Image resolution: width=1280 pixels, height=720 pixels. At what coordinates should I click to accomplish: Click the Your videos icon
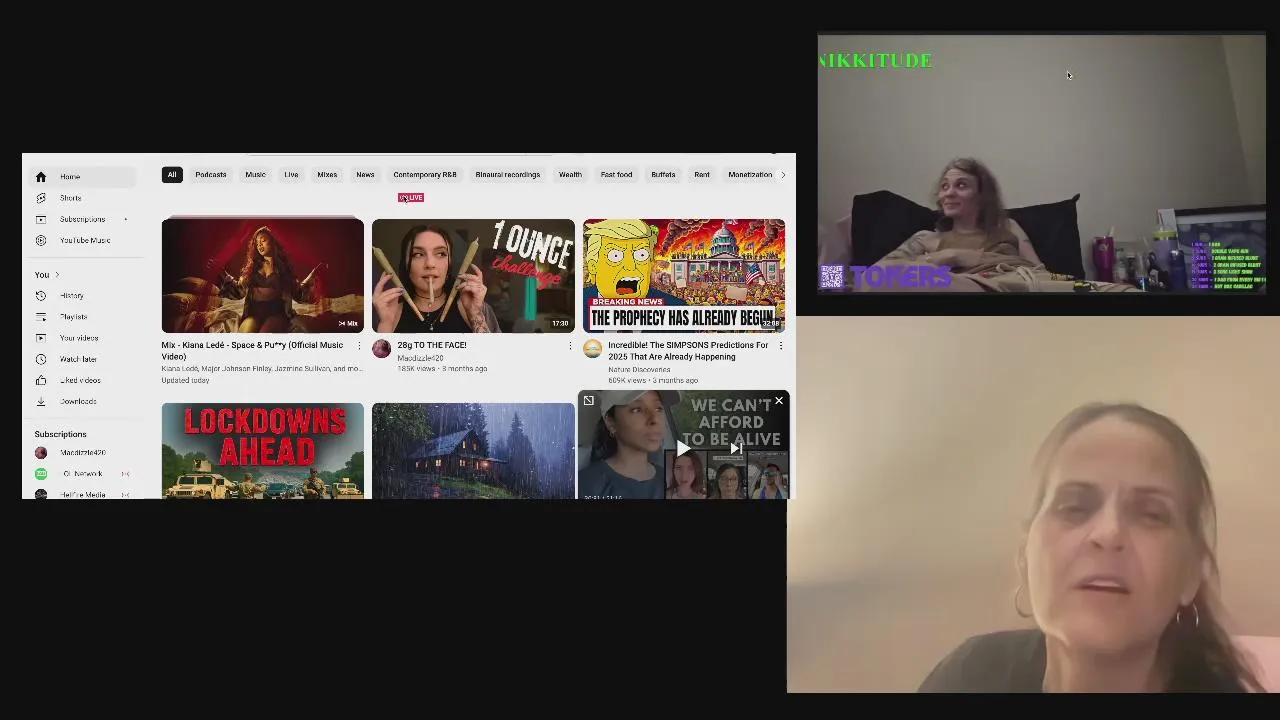[41, 338]
